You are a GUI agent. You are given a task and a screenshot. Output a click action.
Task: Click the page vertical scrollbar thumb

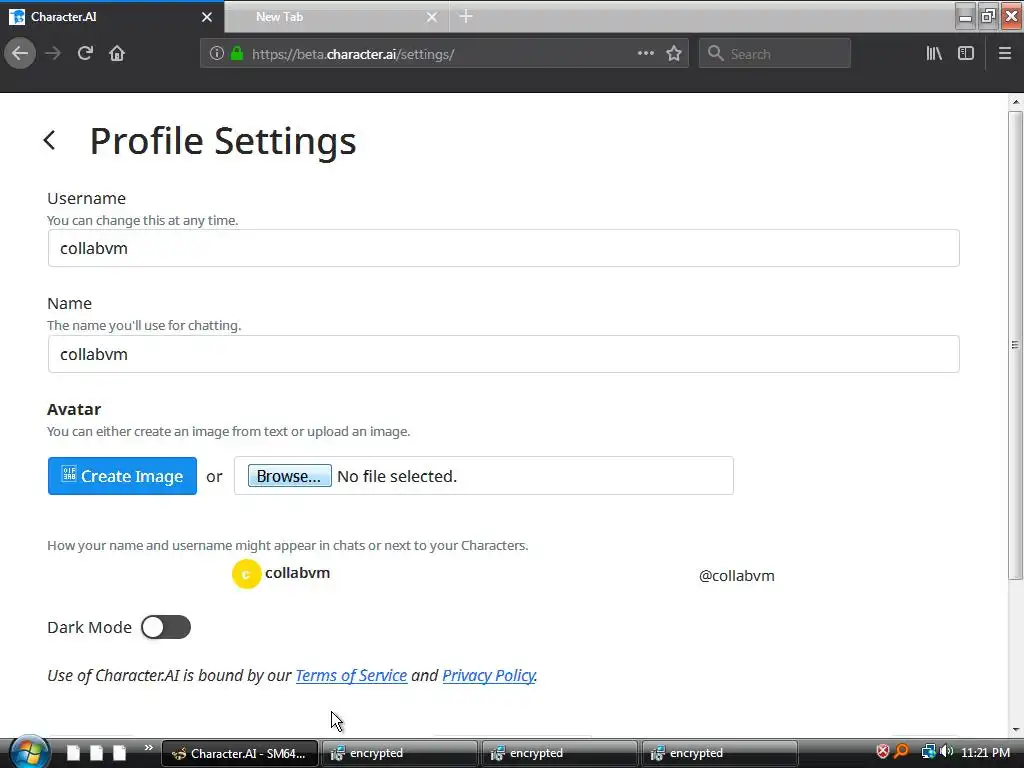click(1015, 345)
